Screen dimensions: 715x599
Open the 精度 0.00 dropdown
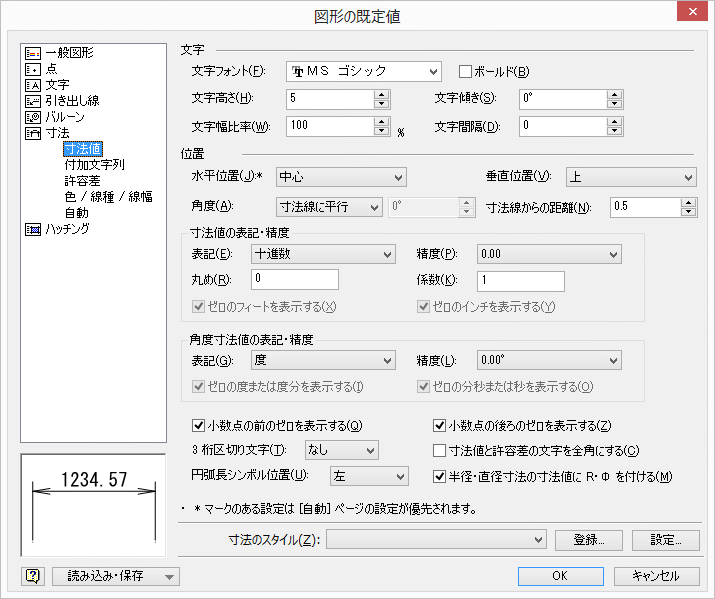pos(549,254)
